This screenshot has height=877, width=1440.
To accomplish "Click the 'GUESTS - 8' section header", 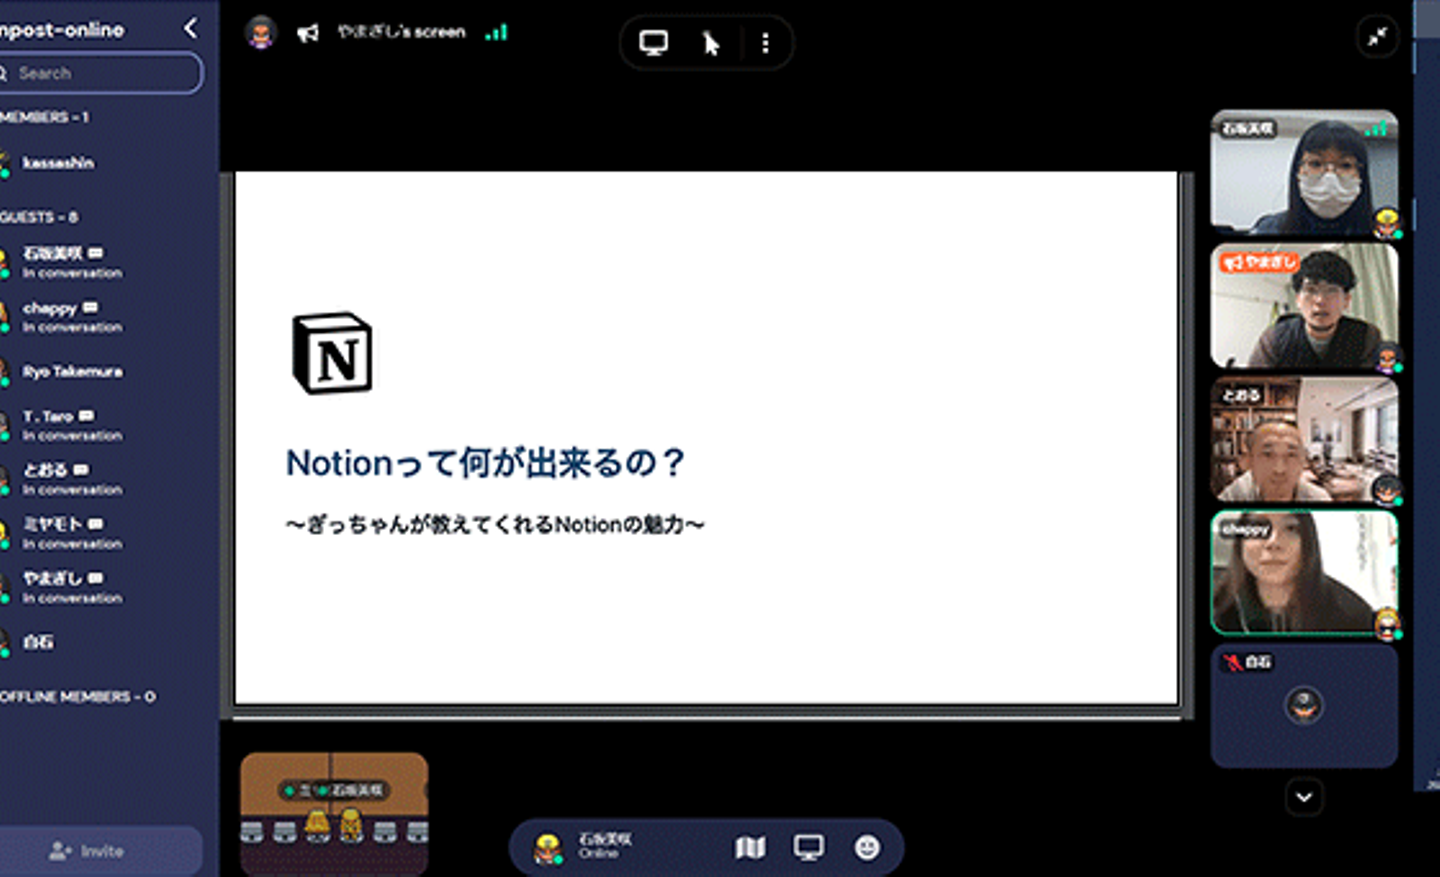I will tap(39, 217).
